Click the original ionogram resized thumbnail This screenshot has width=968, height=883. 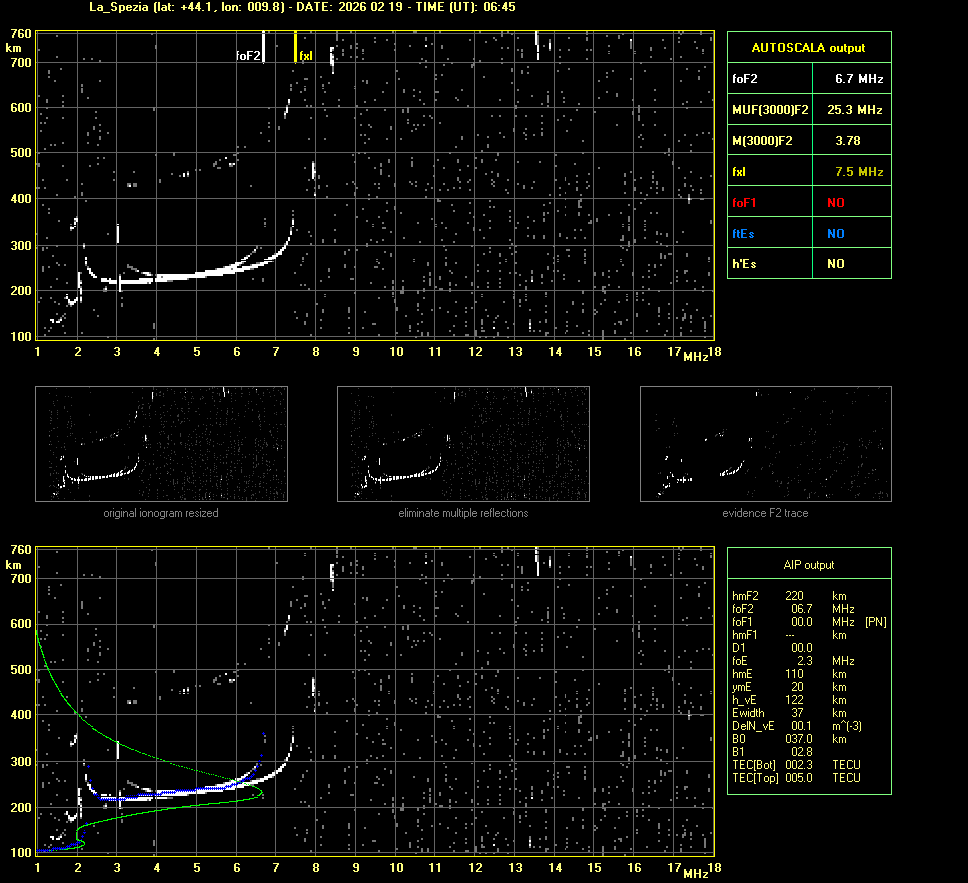[161, 444]
